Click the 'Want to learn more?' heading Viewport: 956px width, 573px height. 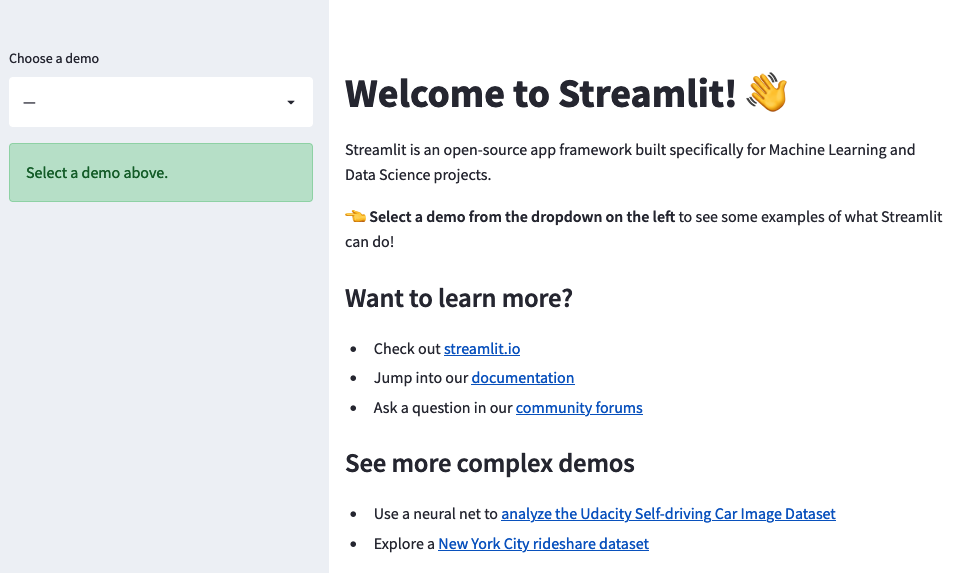(x=459, y=298)
